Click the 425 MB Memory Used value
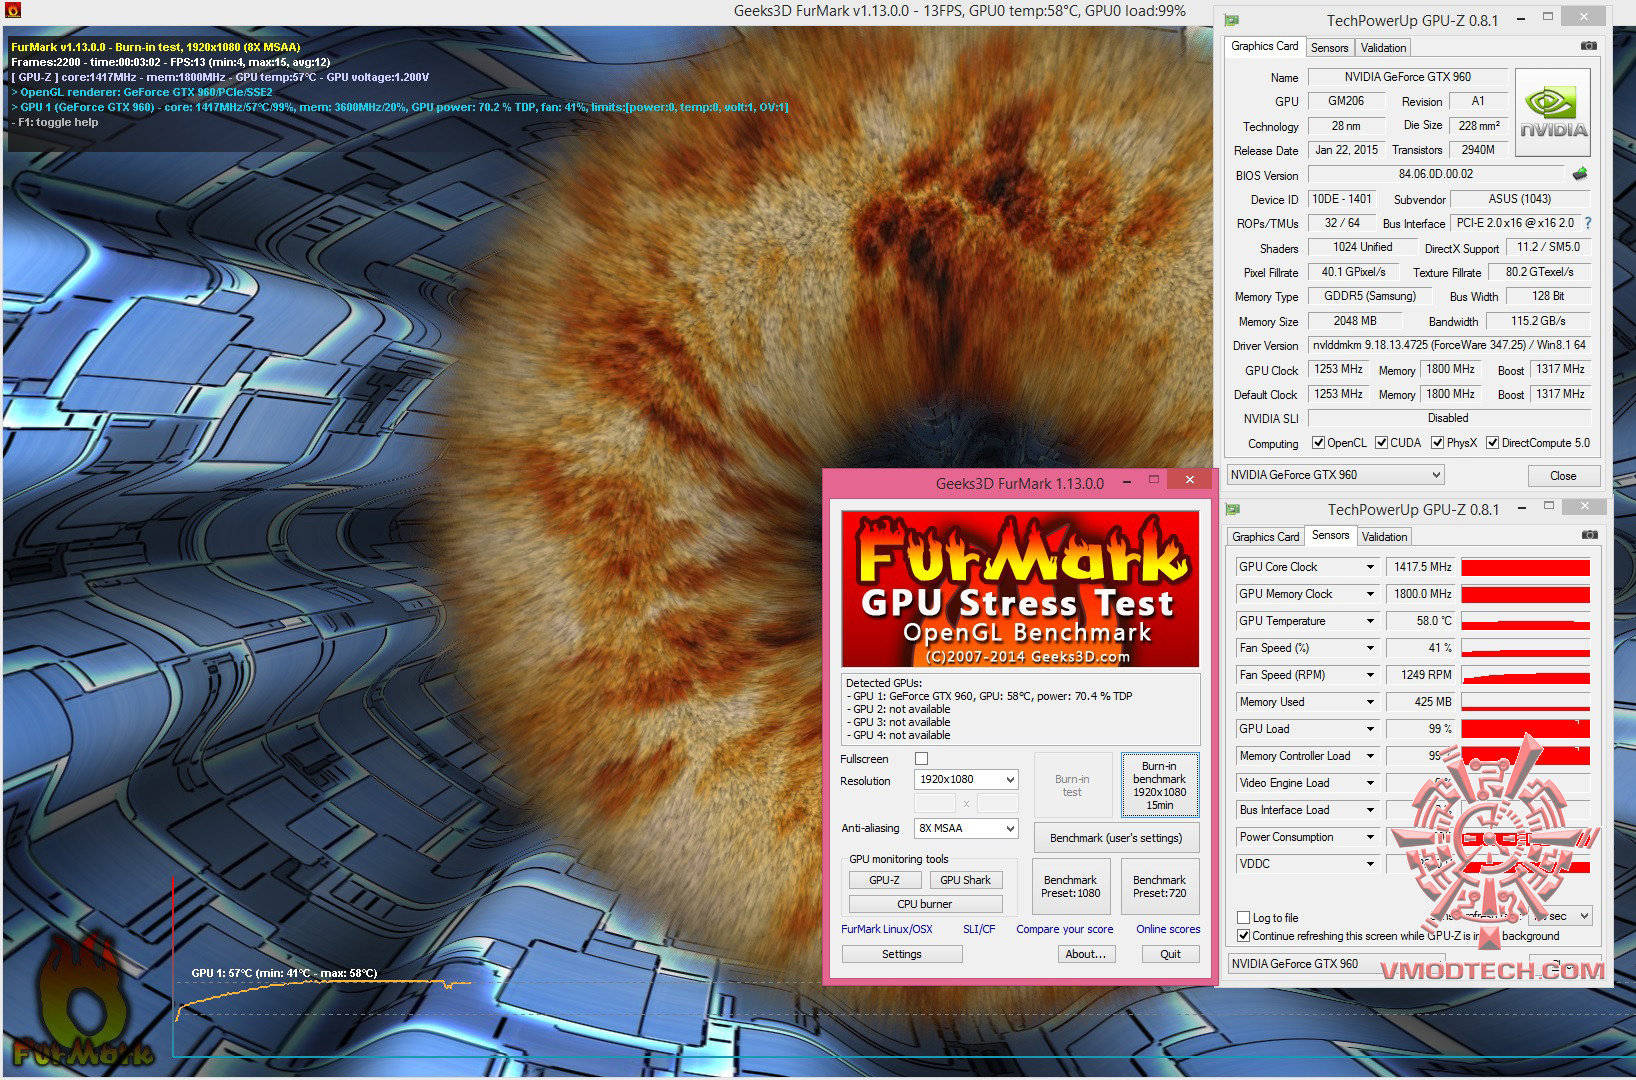This screenshot has height=1080, width=1636. [x=1421, y=702]
